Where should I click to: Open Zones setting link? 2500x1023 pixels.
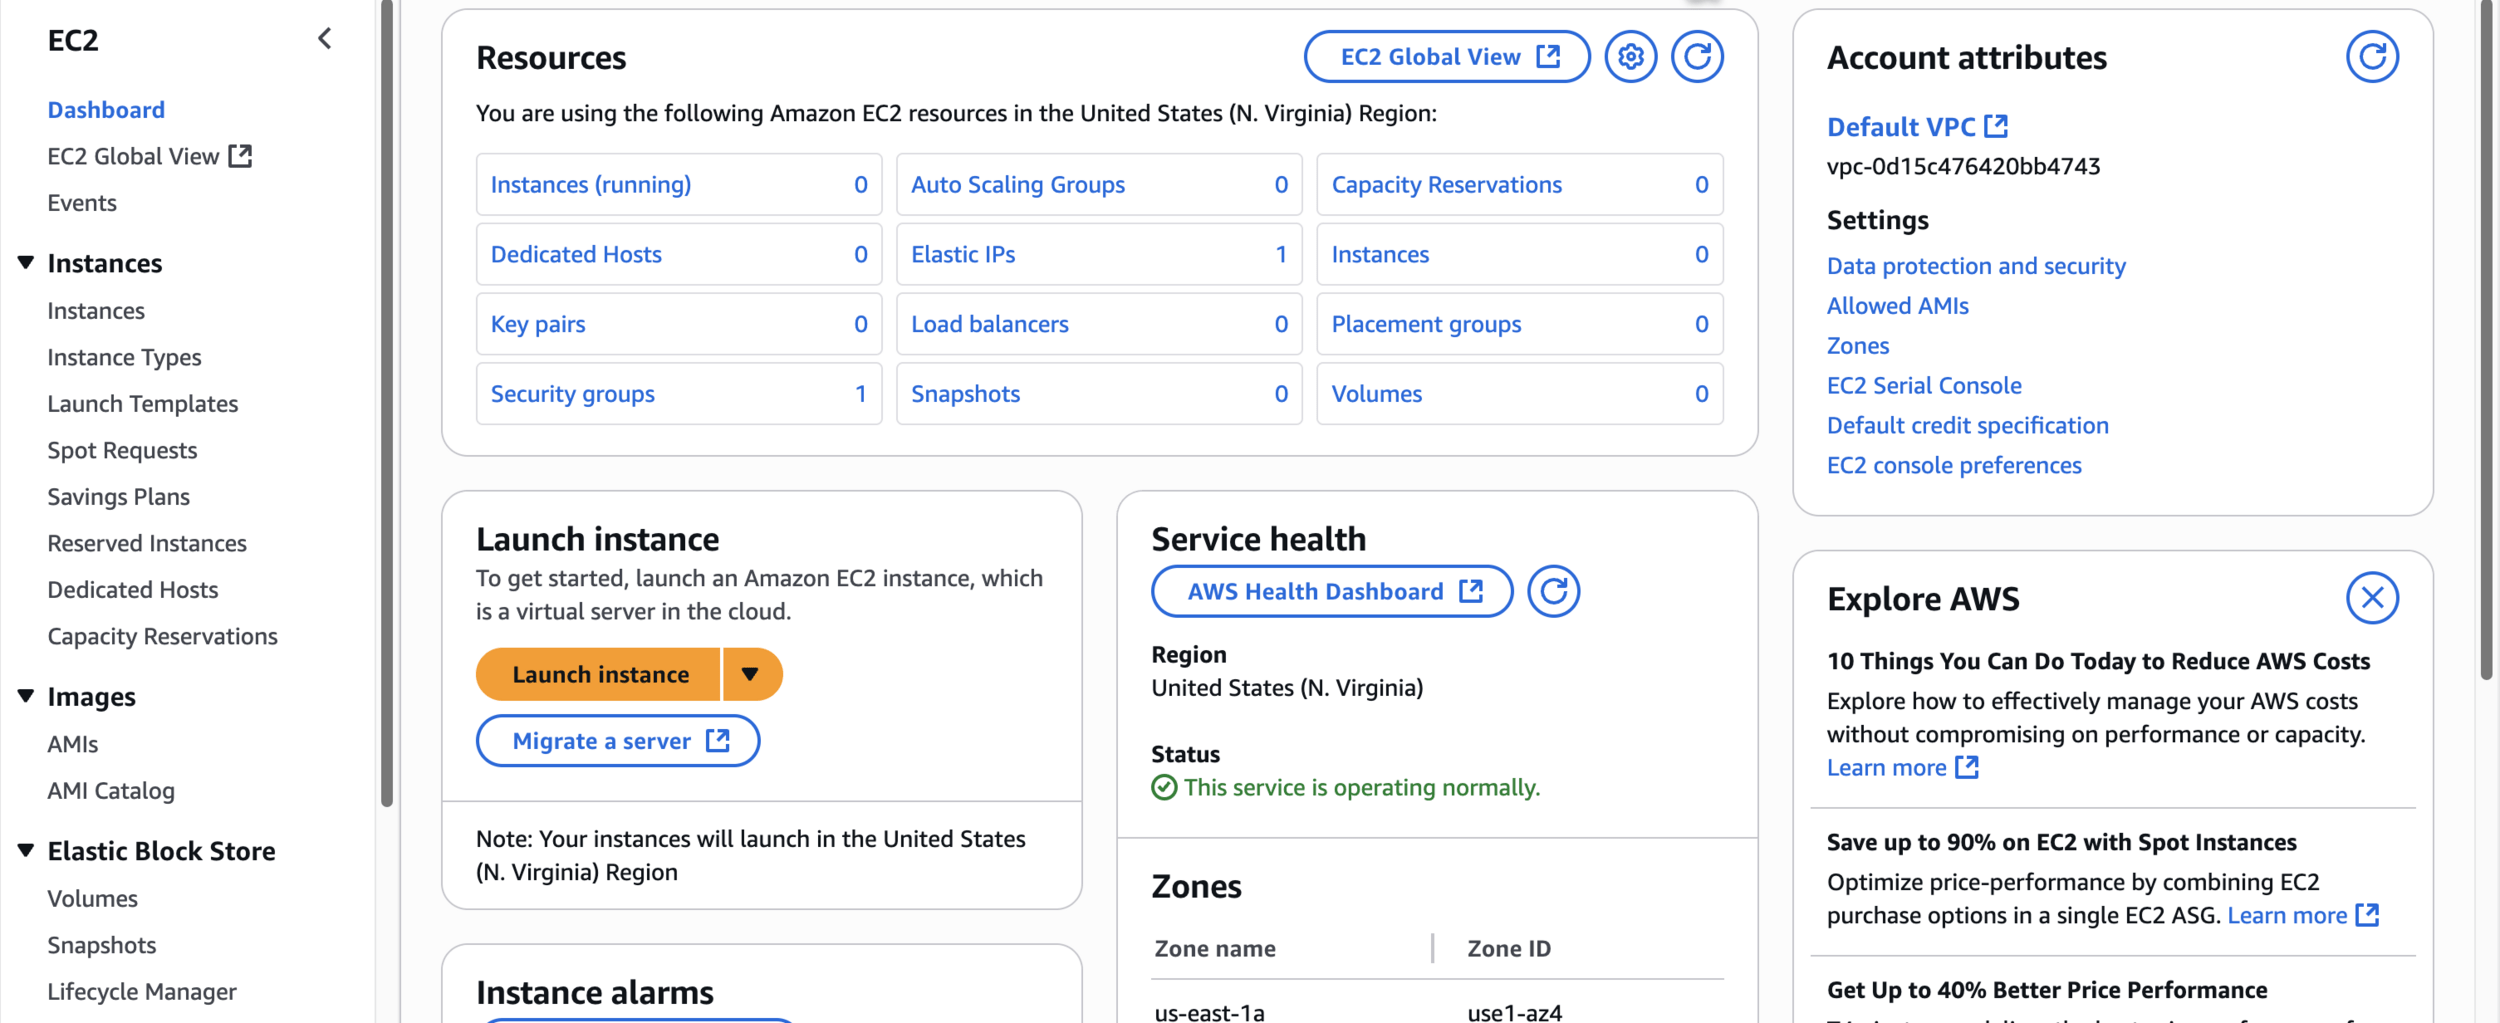point(1858,346)
